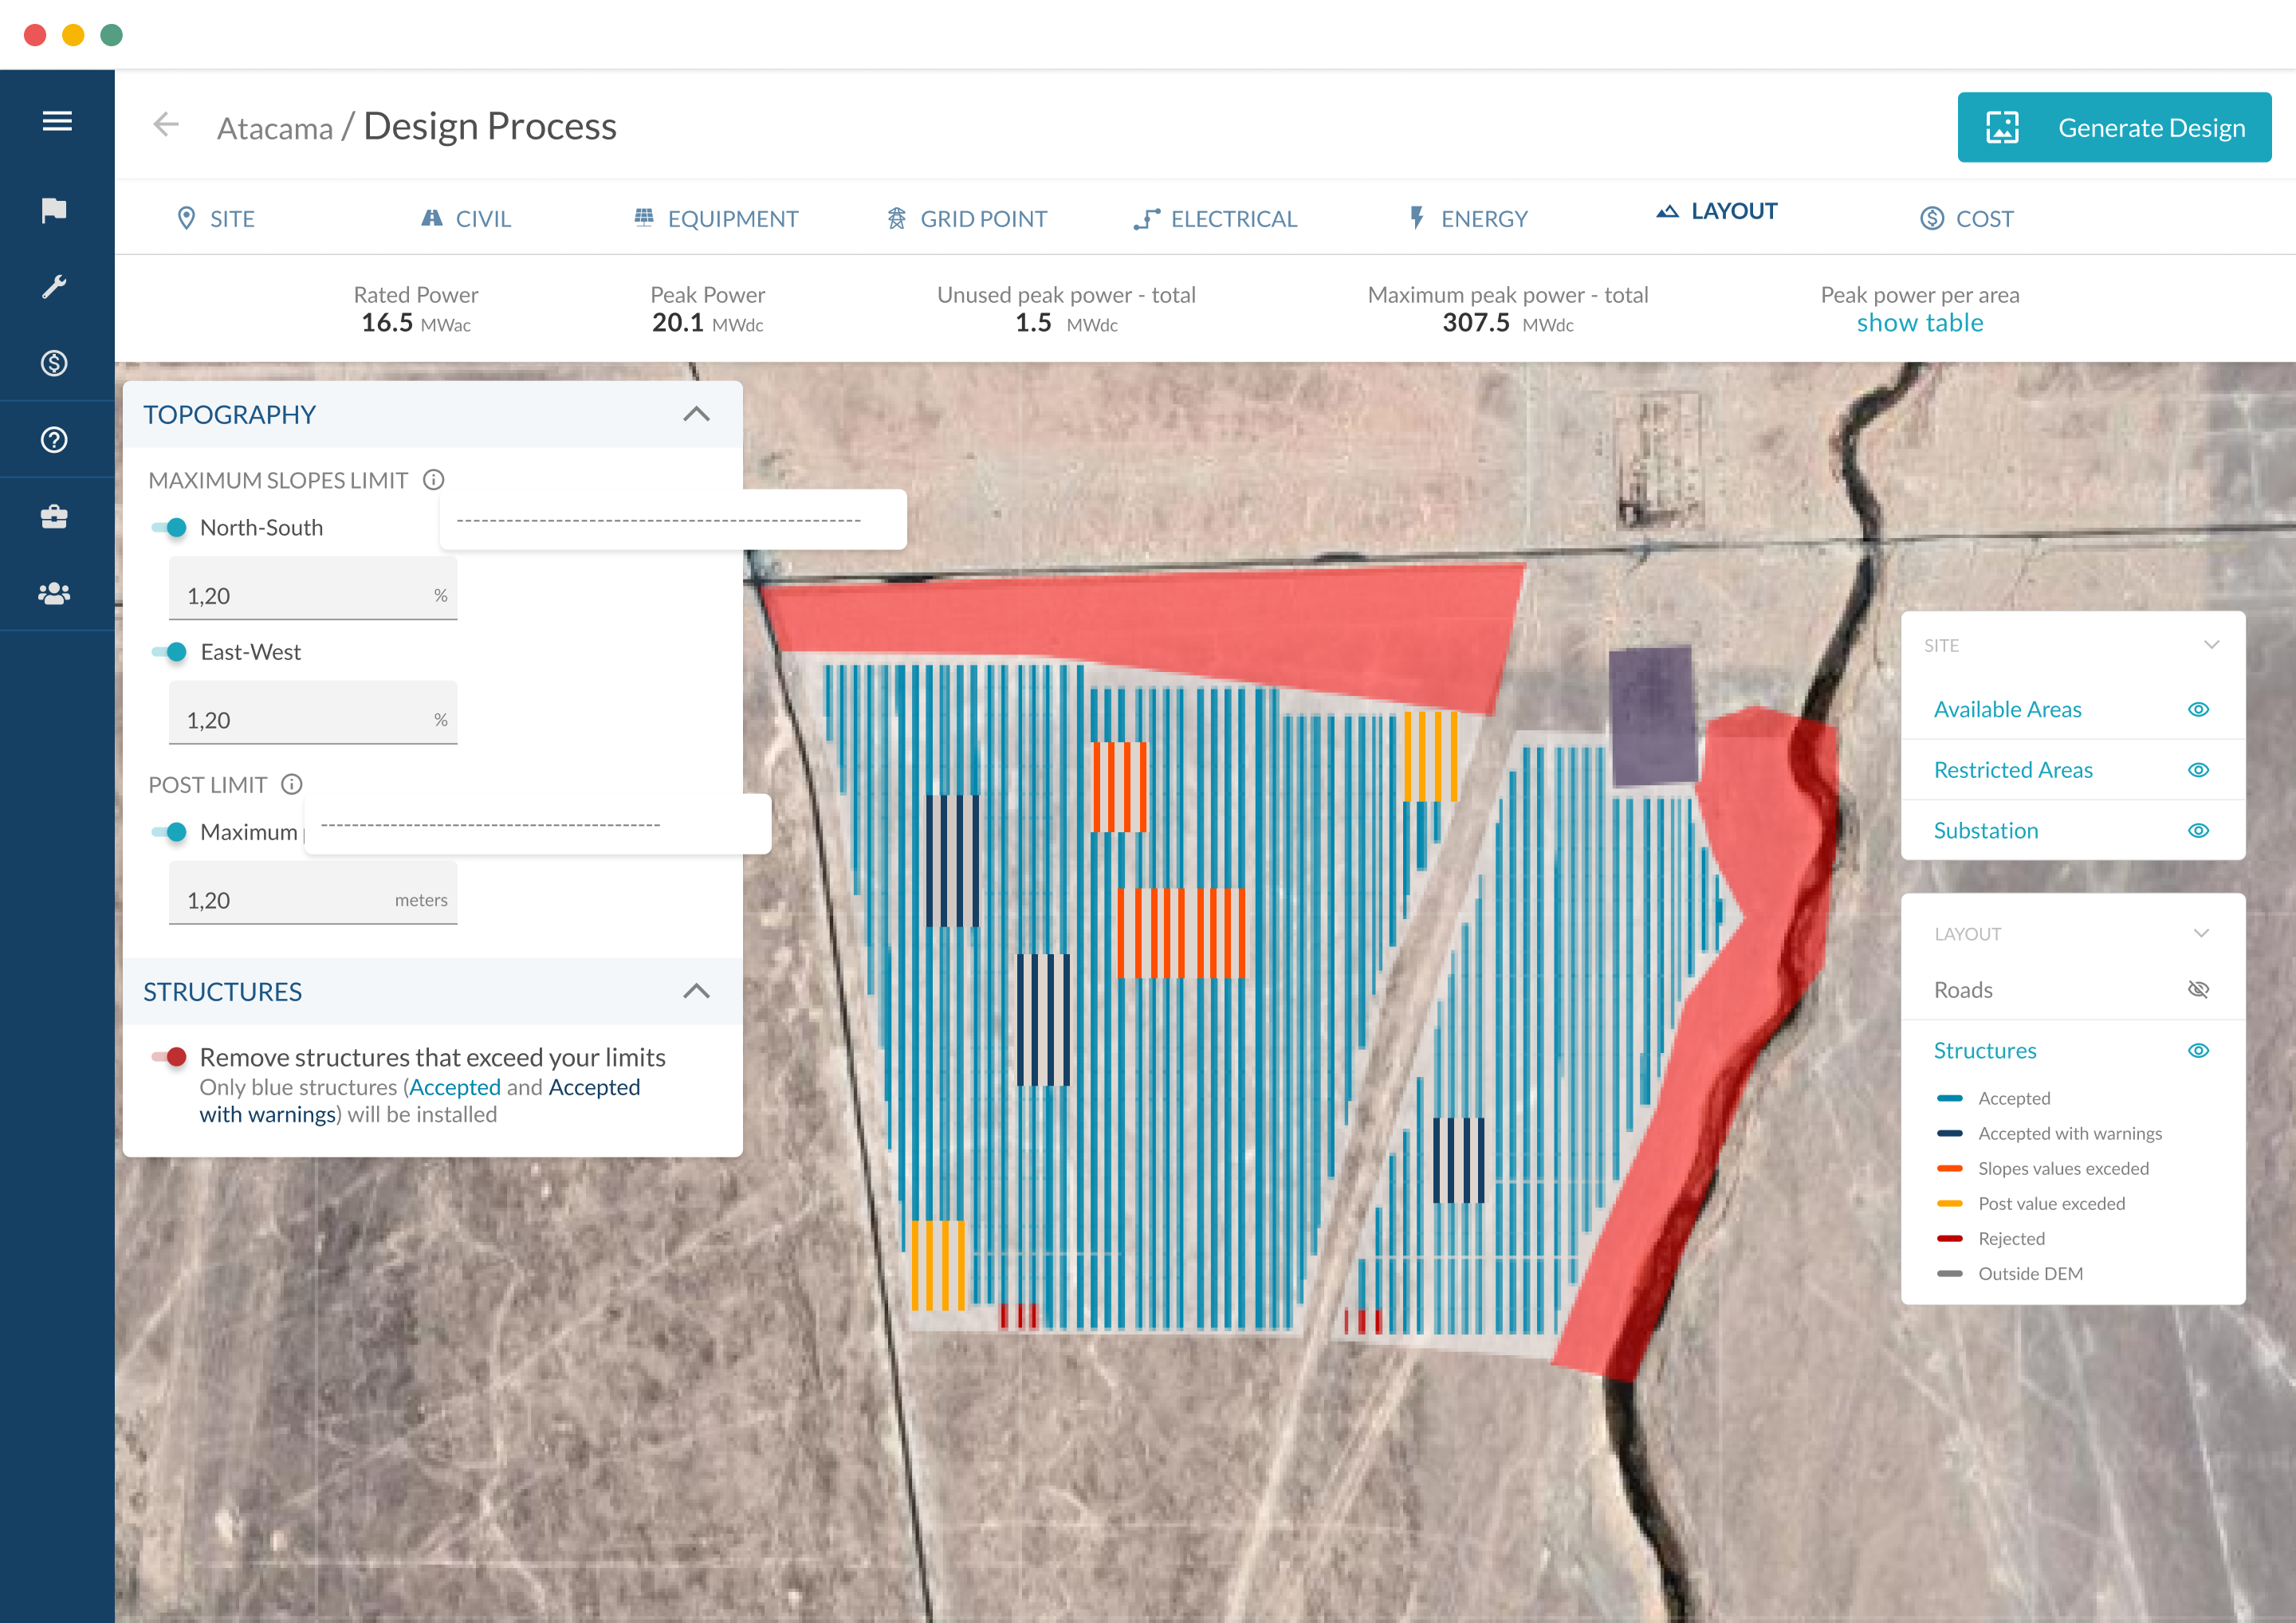The width and height of the screenshot is (2296, 1623).
Task: Toggle the North-South slope switch
Action: [x=170, y=528]
